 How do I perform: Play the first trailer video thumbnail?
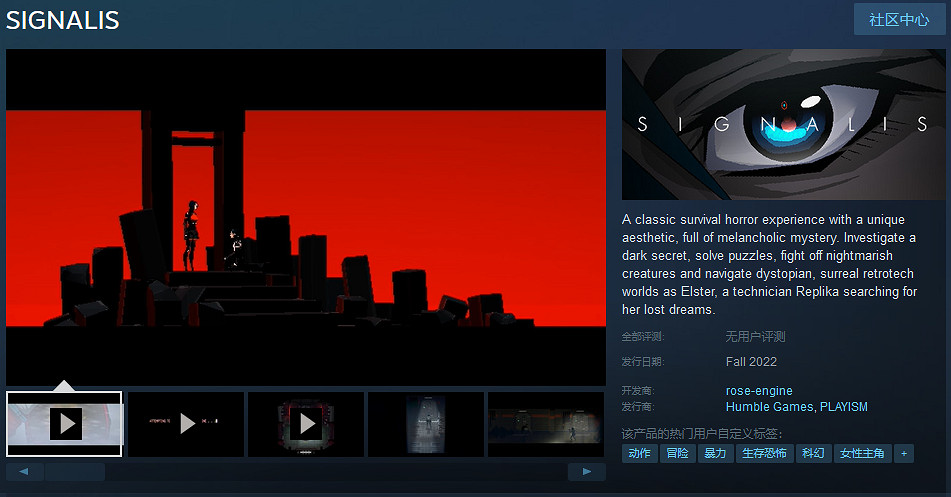coord(64,424)
